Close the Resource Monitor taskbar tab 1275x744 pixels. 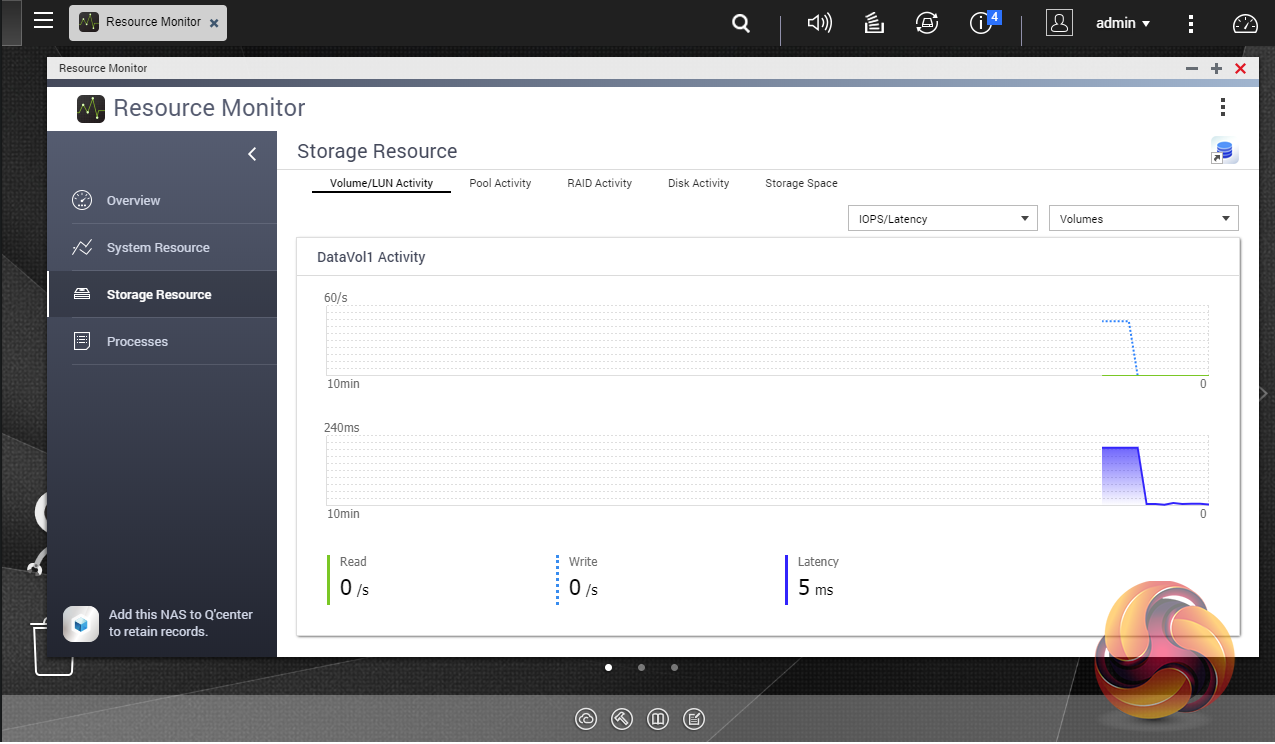tap(214, 22)
